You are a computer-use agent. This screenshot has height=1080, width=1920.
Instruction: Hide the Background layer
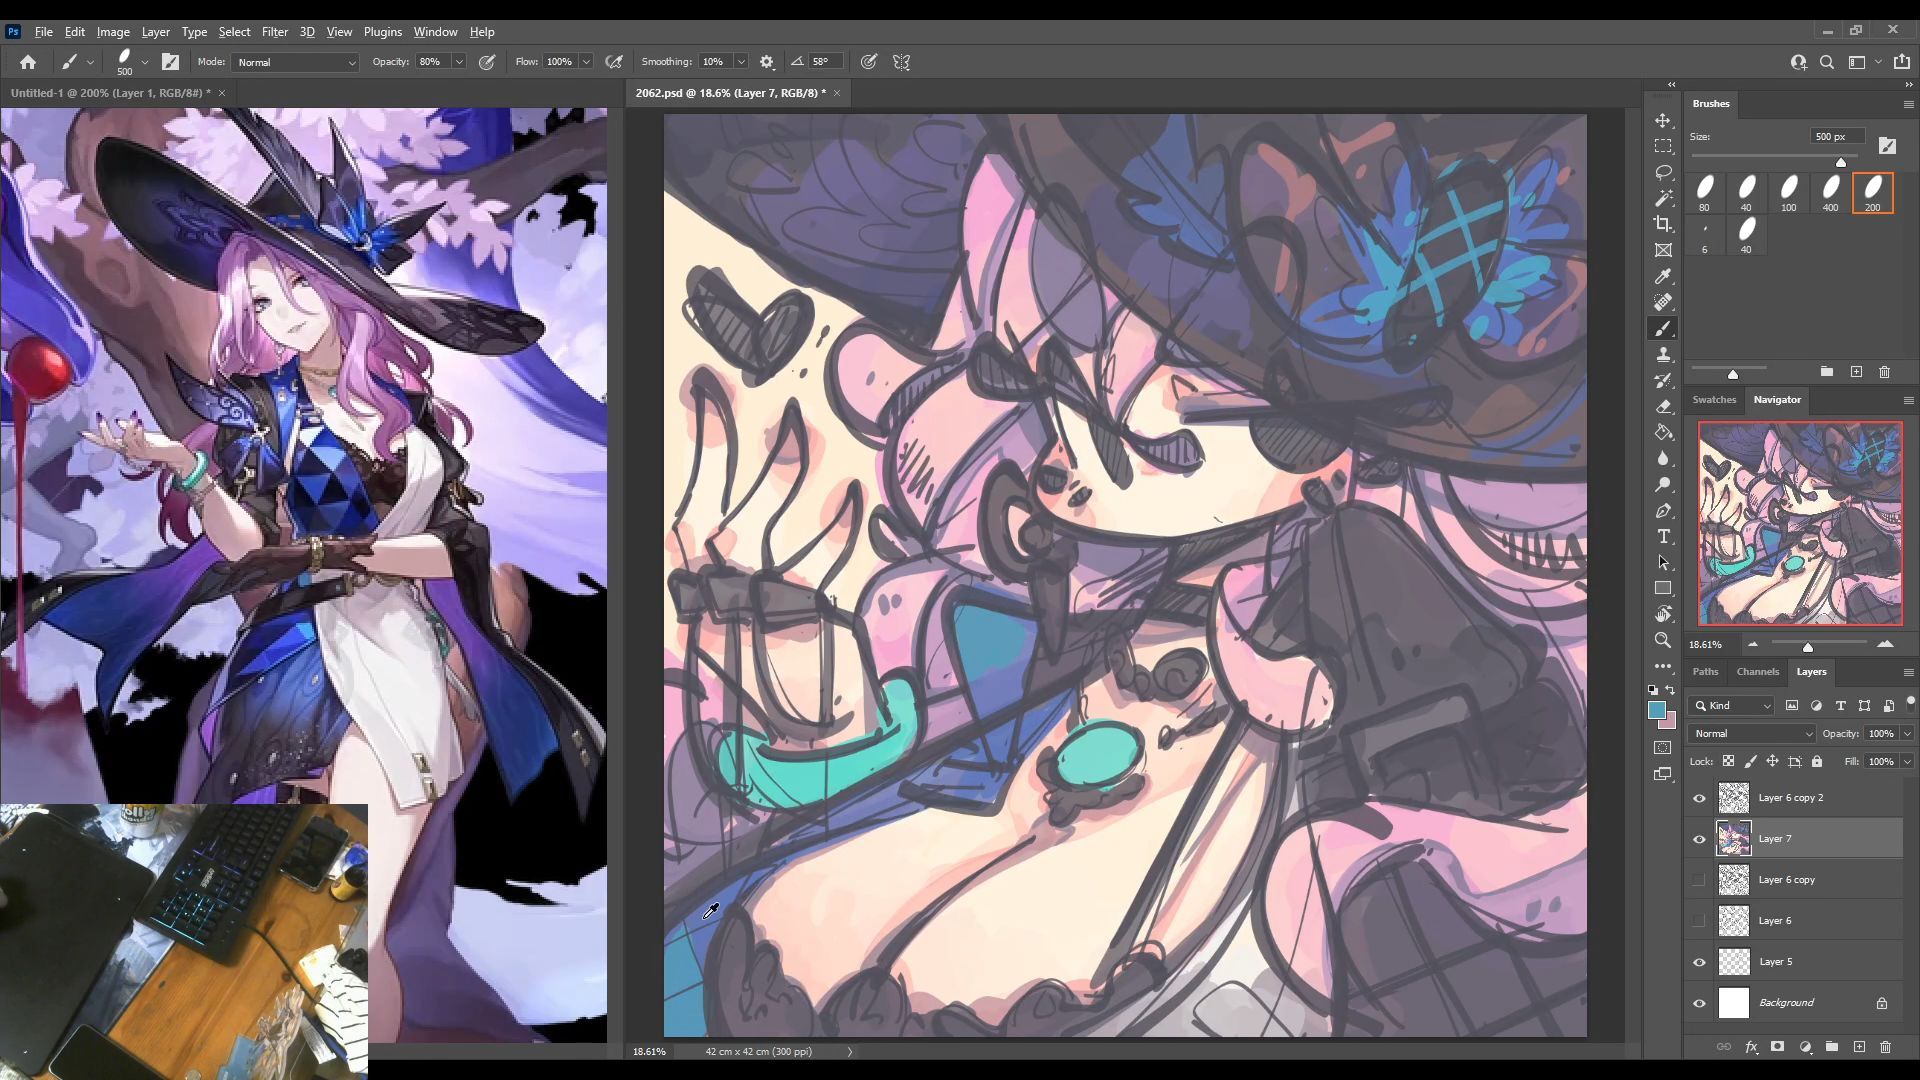pos(1699,1003)
